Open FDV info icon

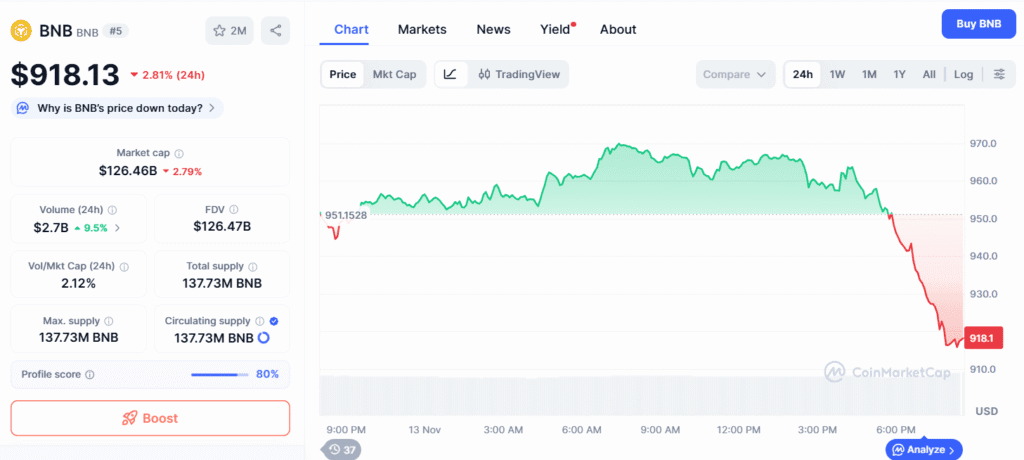point(234,210)
